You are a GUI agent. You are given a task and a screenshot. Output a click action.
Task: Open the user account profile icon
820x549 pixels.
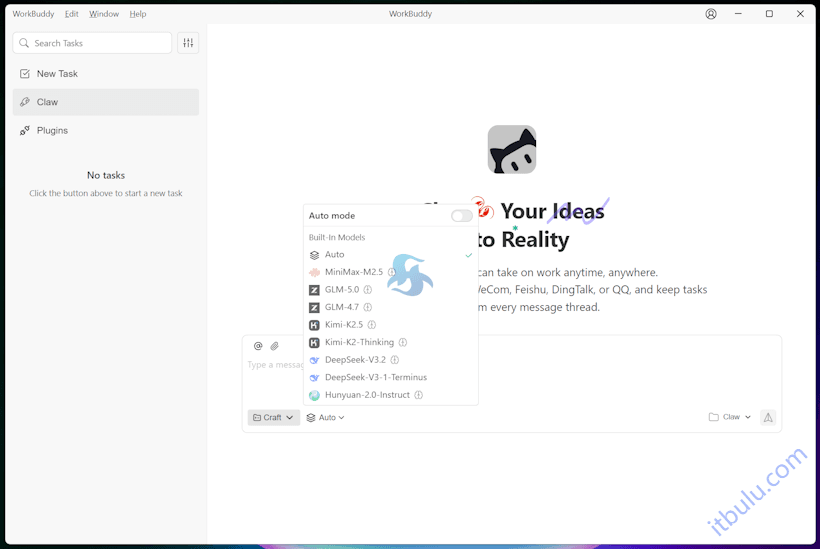coord(711,14)
